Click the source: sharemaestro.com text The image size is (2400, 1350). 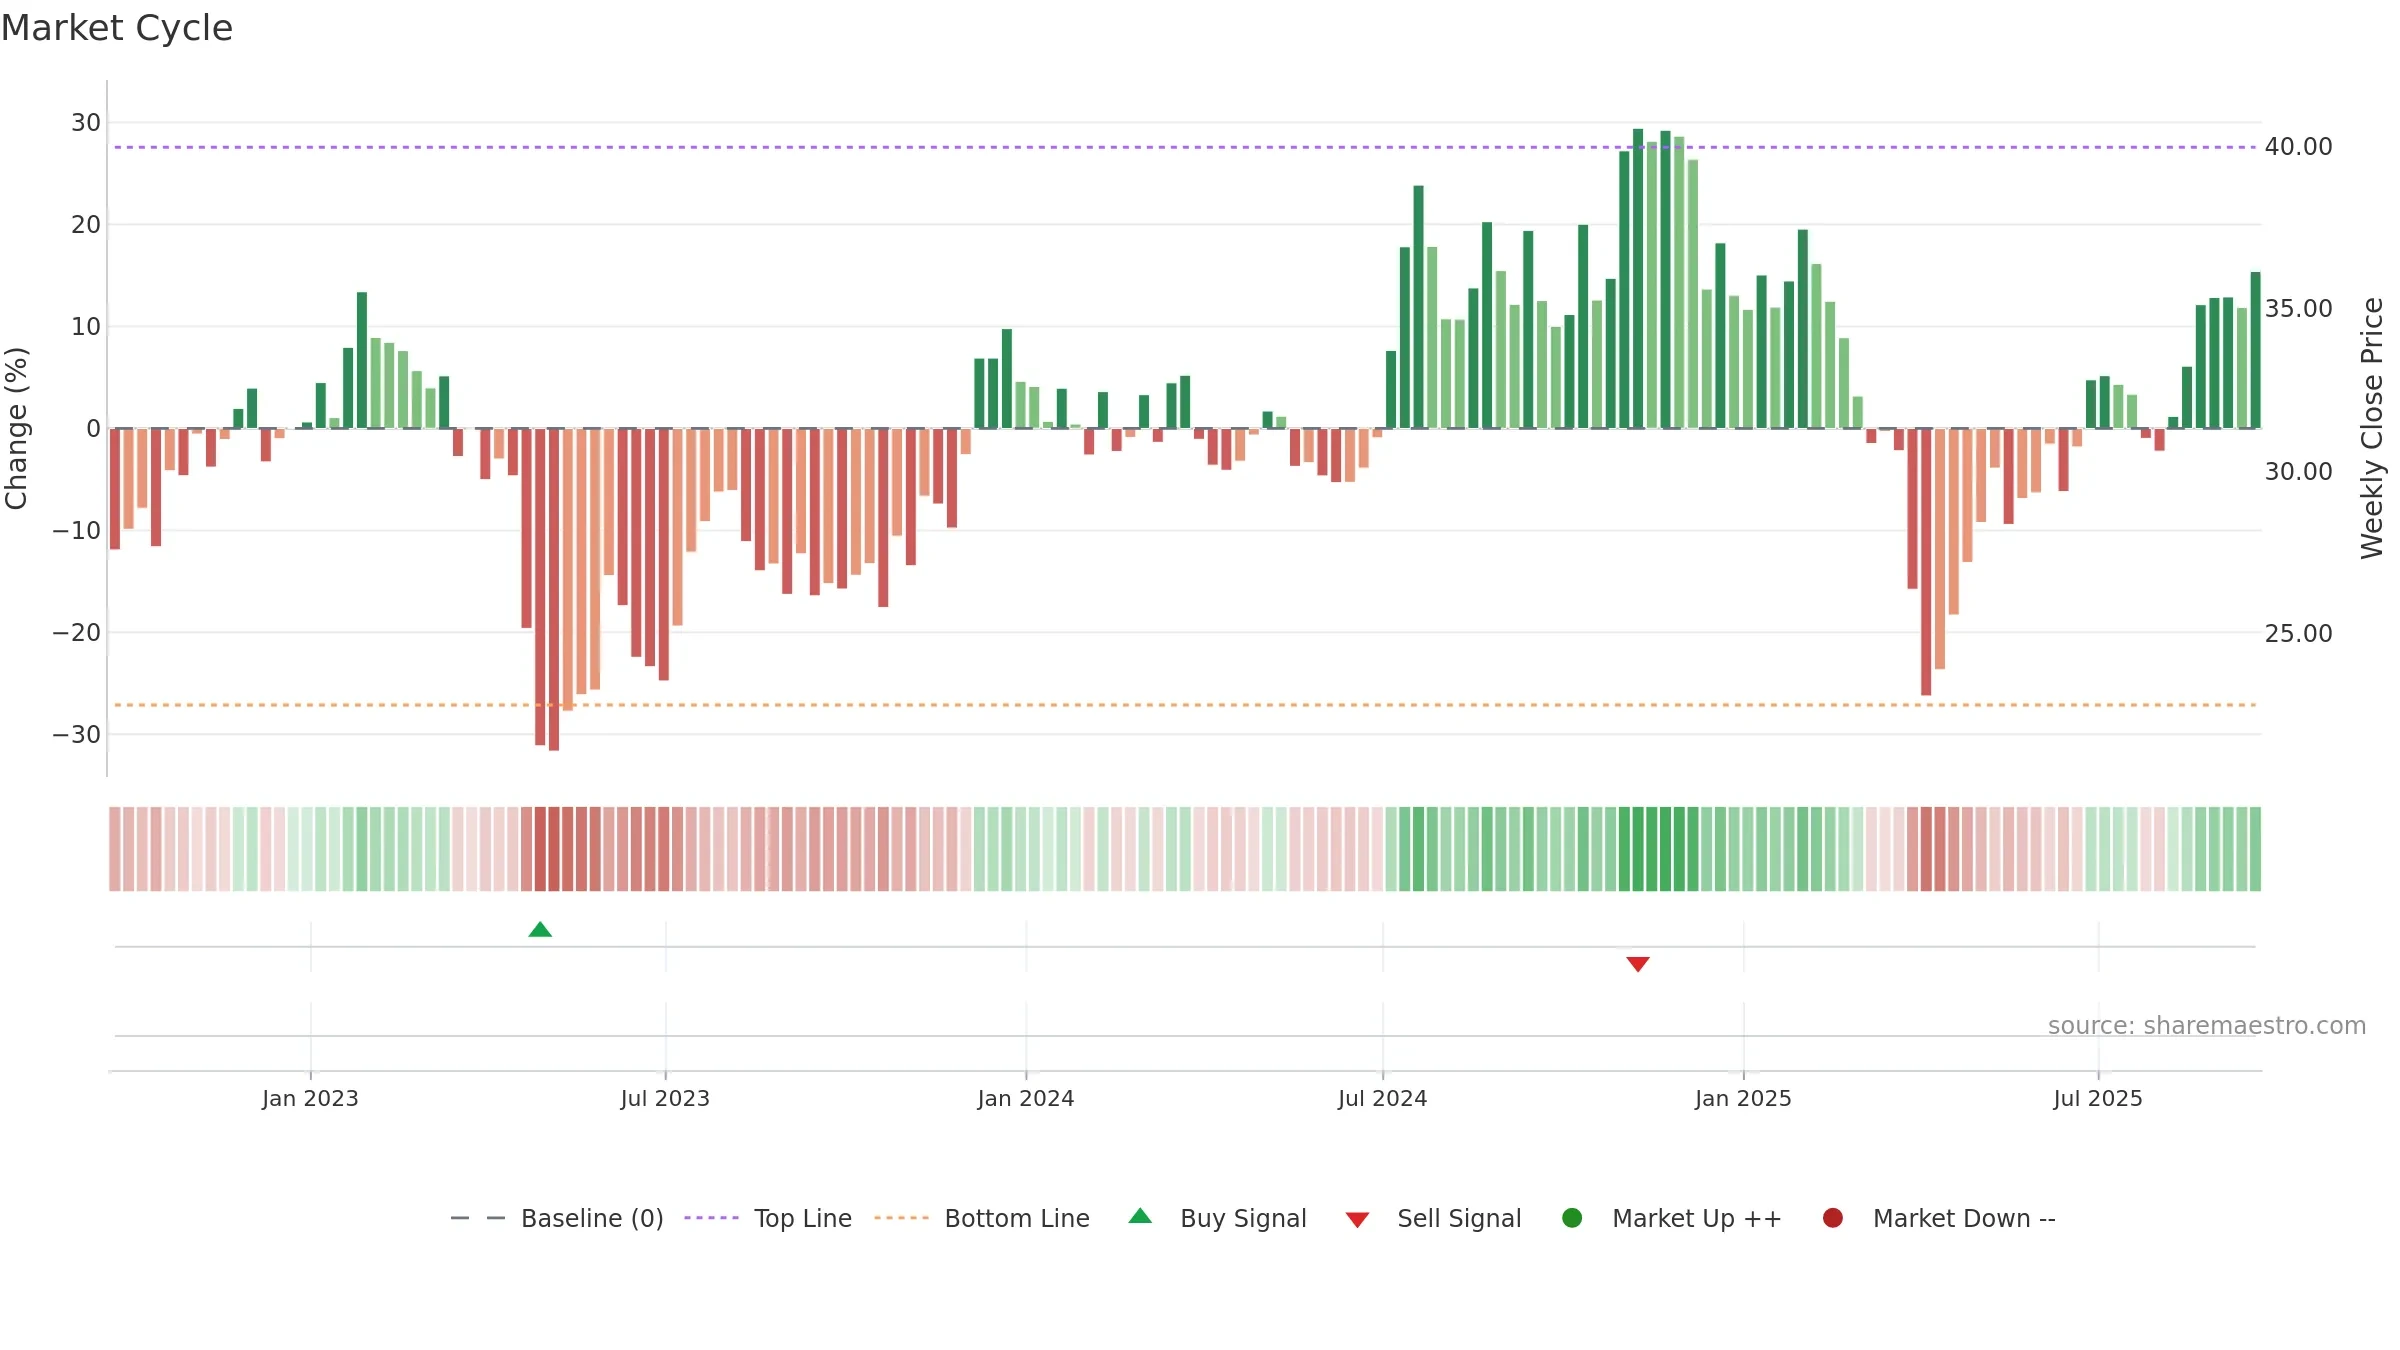[2207, 1026]
